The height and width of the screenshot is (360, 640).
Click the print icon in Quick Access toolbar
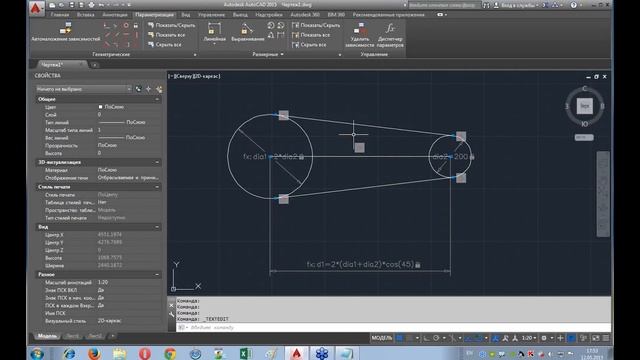(91, 5)
